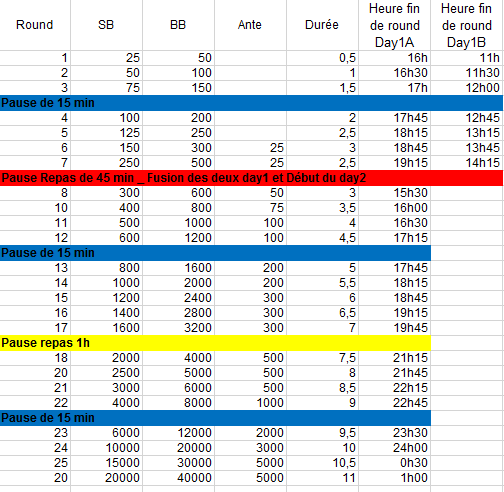Select the Round column header cell
Viewport: 504px width, 492px height.
pyautogui.click(x=35, y=25)
